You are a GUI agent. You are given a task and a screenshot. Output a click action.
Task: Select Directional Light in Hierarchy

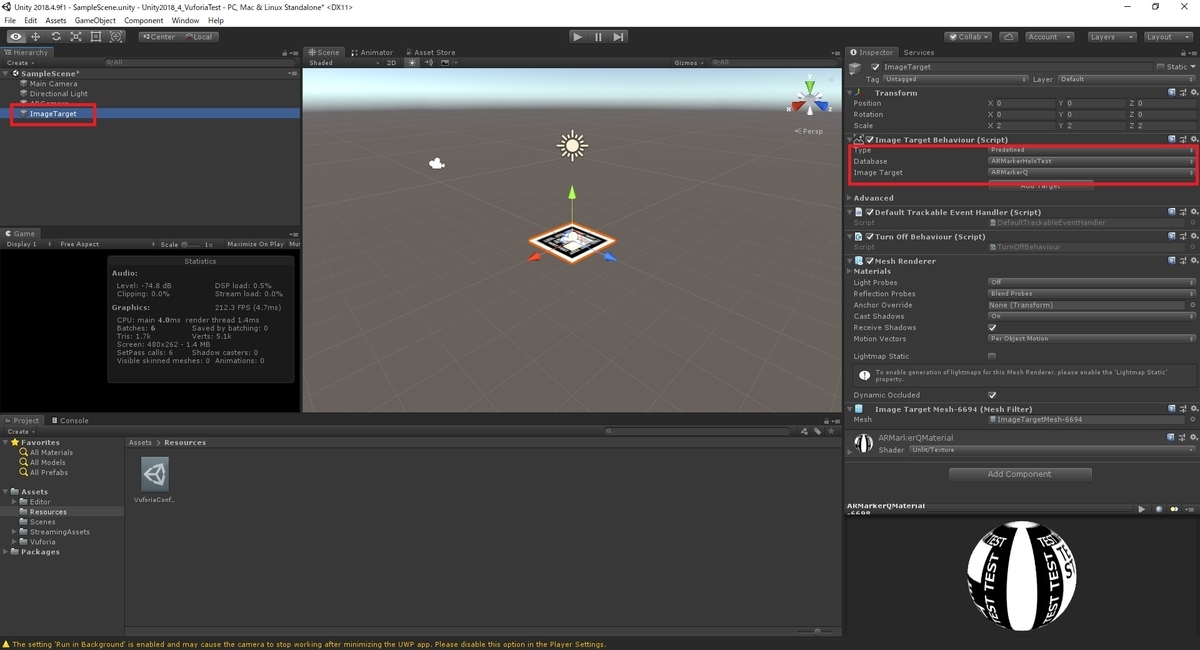pos(59,94)
